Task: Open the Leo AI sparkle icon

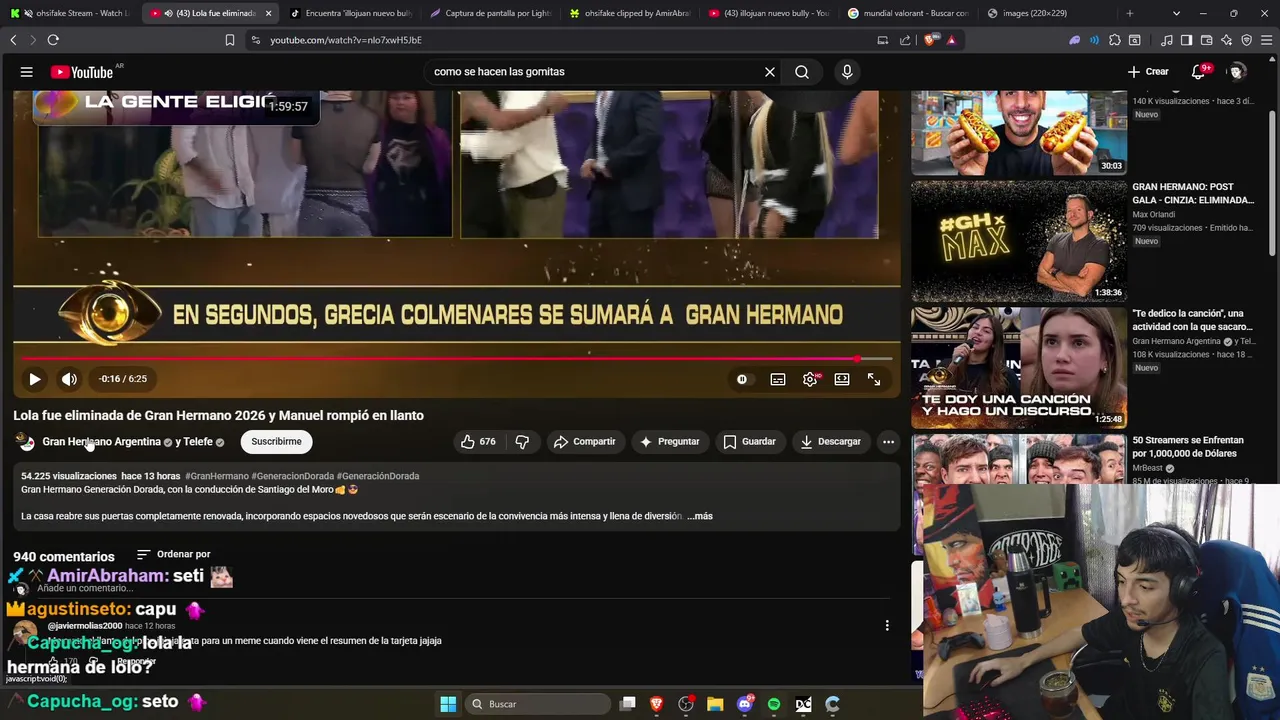Action: pos(1227,40)
